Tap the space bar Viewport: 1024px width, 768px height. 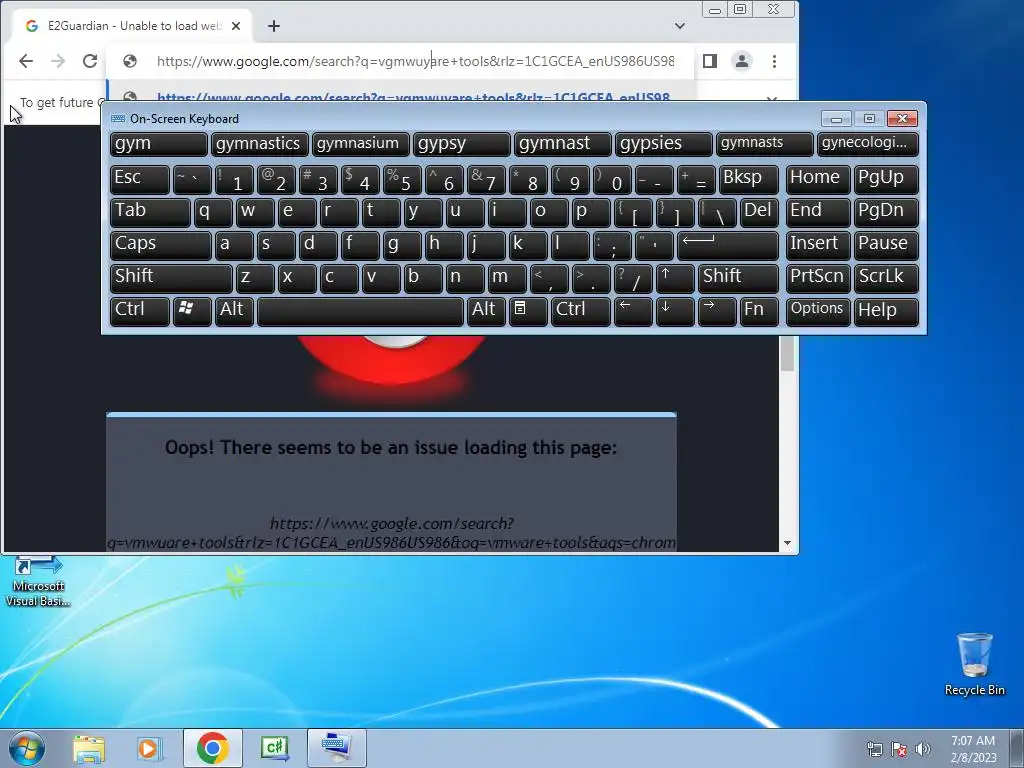360,311
